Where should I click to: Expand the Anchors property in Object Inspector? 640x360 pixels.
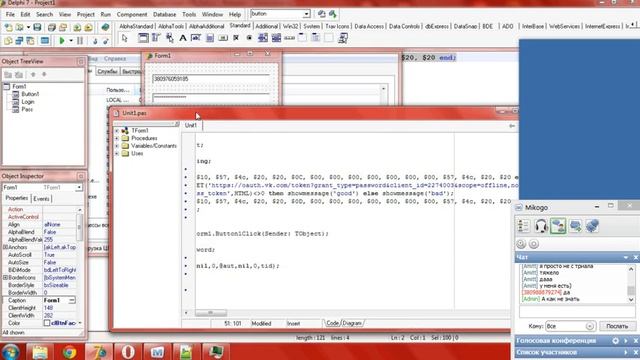point(5,247)
